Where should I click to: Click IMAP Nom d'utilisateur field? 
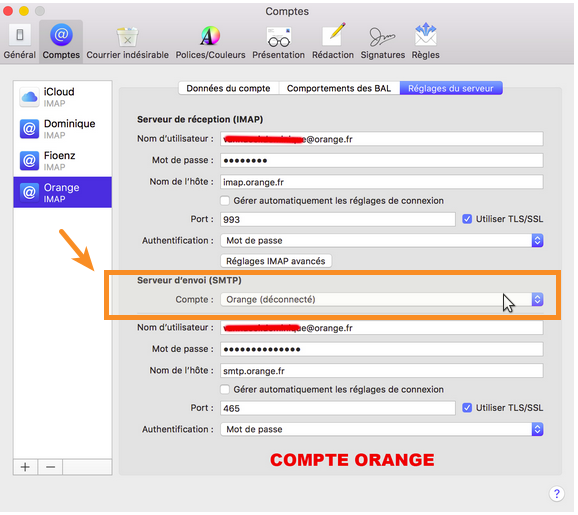(382, 139)
